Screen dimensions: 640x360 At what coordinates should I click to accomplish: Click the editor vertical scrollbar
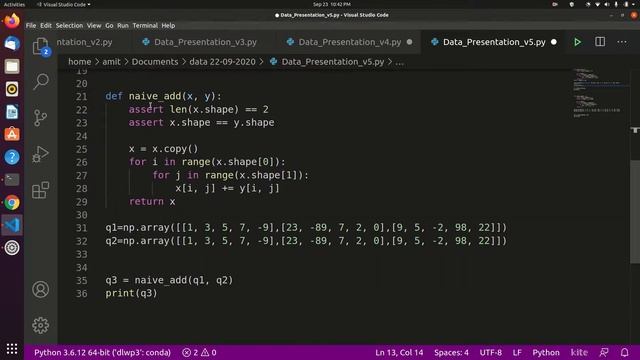click(x=635, y=212)
